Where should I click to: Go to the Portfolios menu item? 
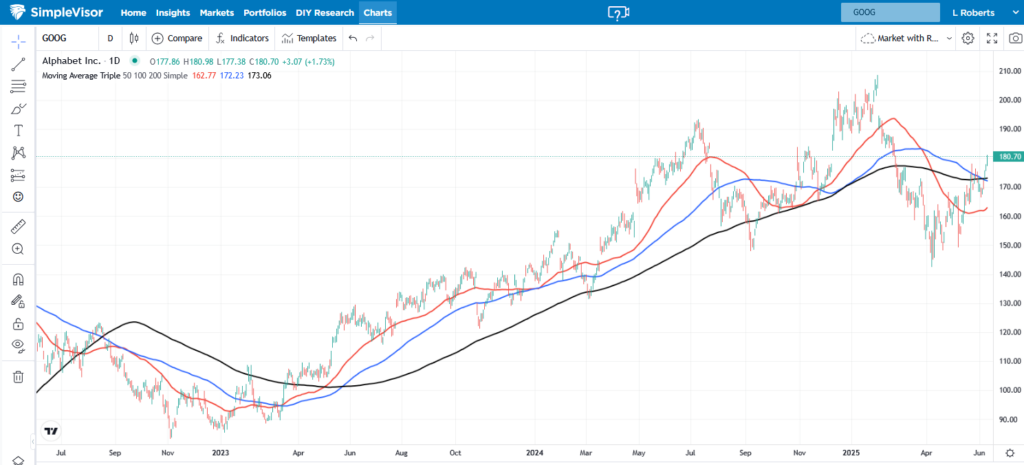point(265,13)
